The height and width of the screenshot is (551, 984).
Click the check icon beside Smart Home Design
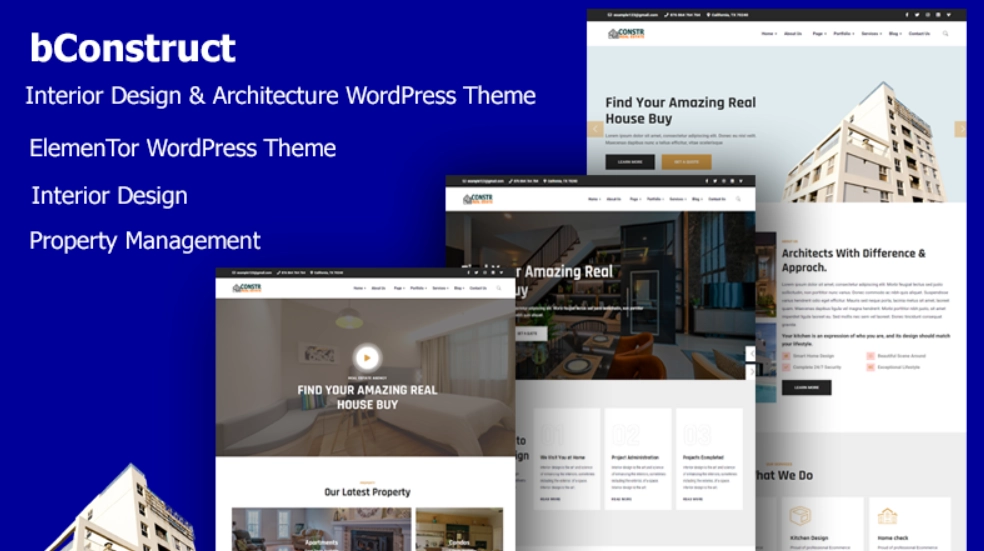pyautogui.click(x=786, y=356)
